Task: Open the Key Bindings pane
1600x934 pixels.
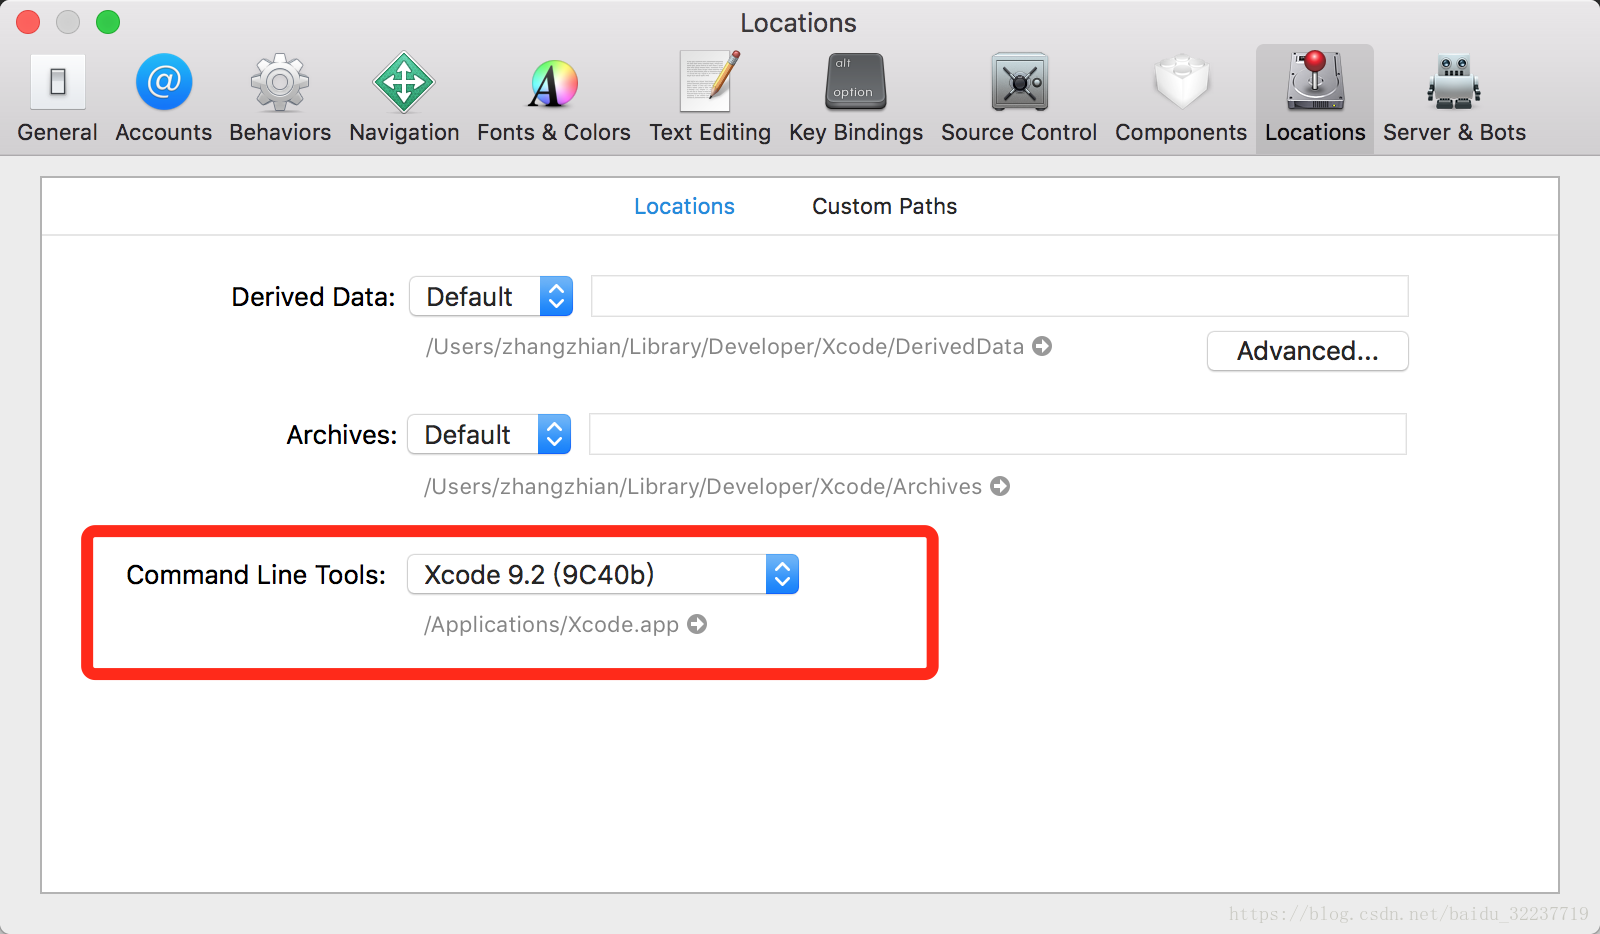Action: click(x=856, y=98)
